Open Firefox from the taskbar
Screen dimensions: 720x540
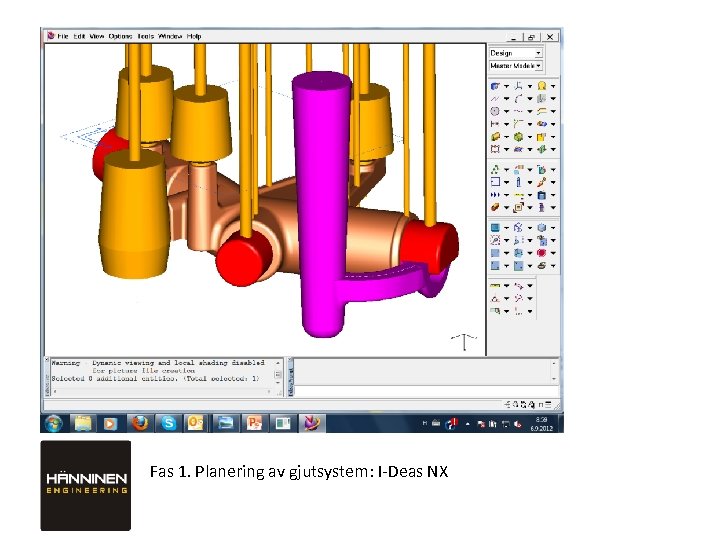[140, 423]
